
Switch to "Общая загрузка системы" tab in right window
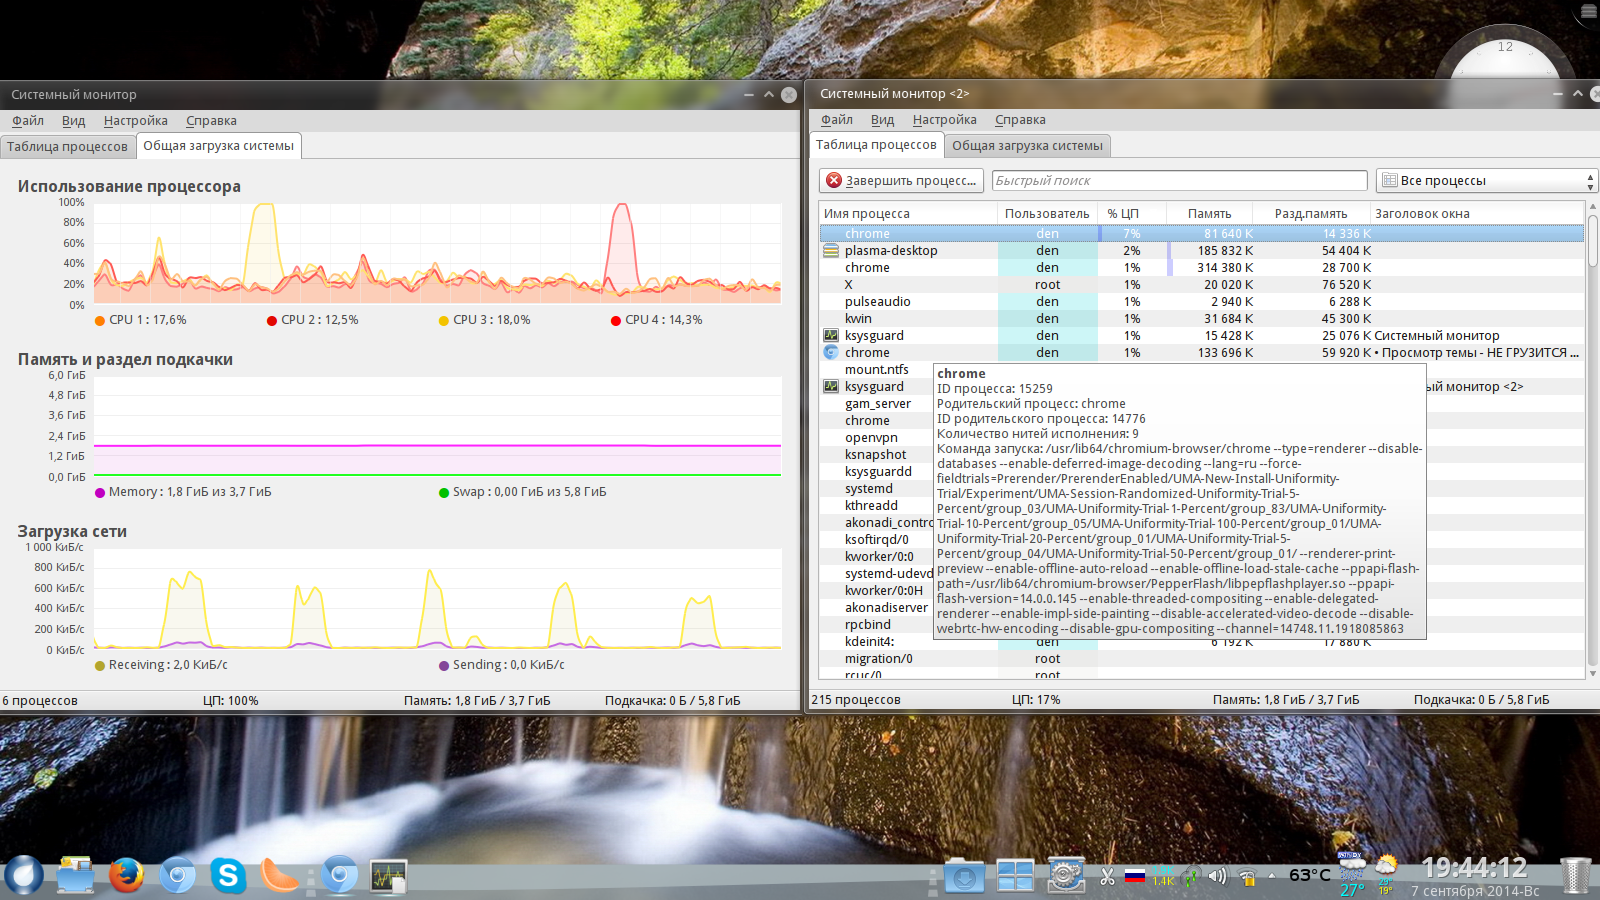[x=1027, y=146]
